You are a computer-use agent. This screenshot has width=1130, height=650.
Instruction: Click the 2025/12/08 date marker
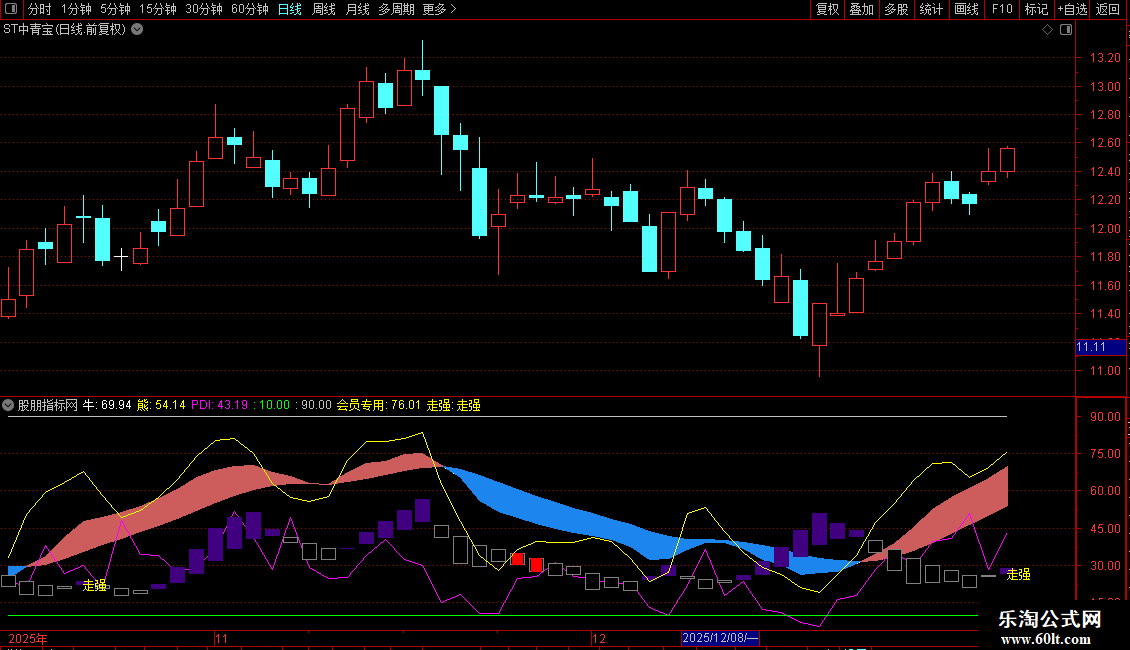[720, 638]
